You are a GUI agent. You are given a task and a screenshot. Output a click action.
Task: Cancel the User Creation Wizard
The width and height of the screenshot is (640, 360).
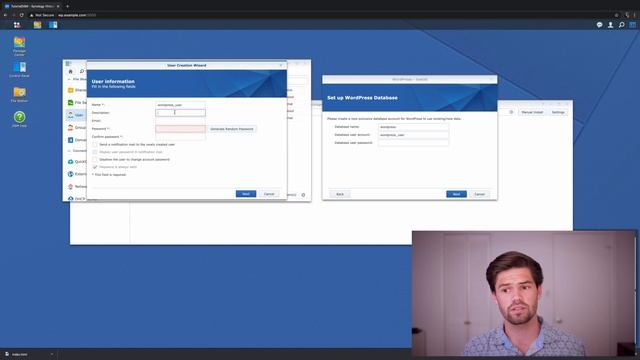pyautogui.click(x=269, y=194)
